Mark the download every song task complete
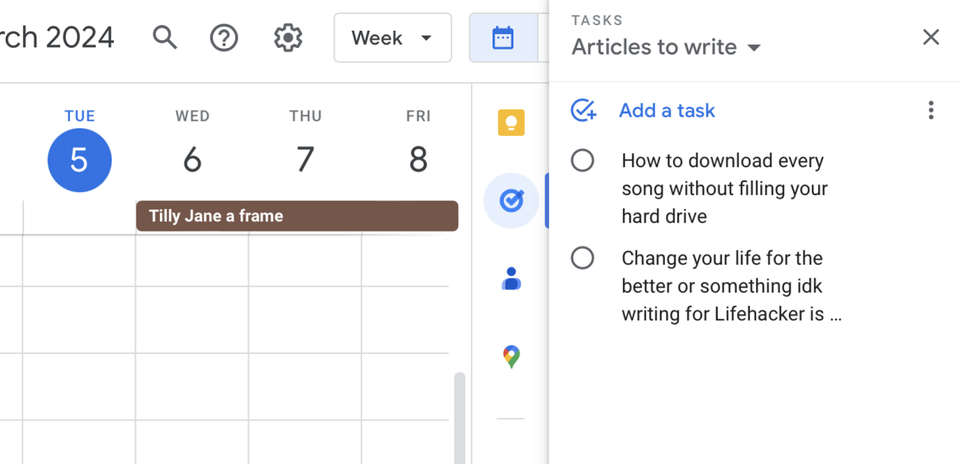960x464 pixels. (x=582, y=161)
